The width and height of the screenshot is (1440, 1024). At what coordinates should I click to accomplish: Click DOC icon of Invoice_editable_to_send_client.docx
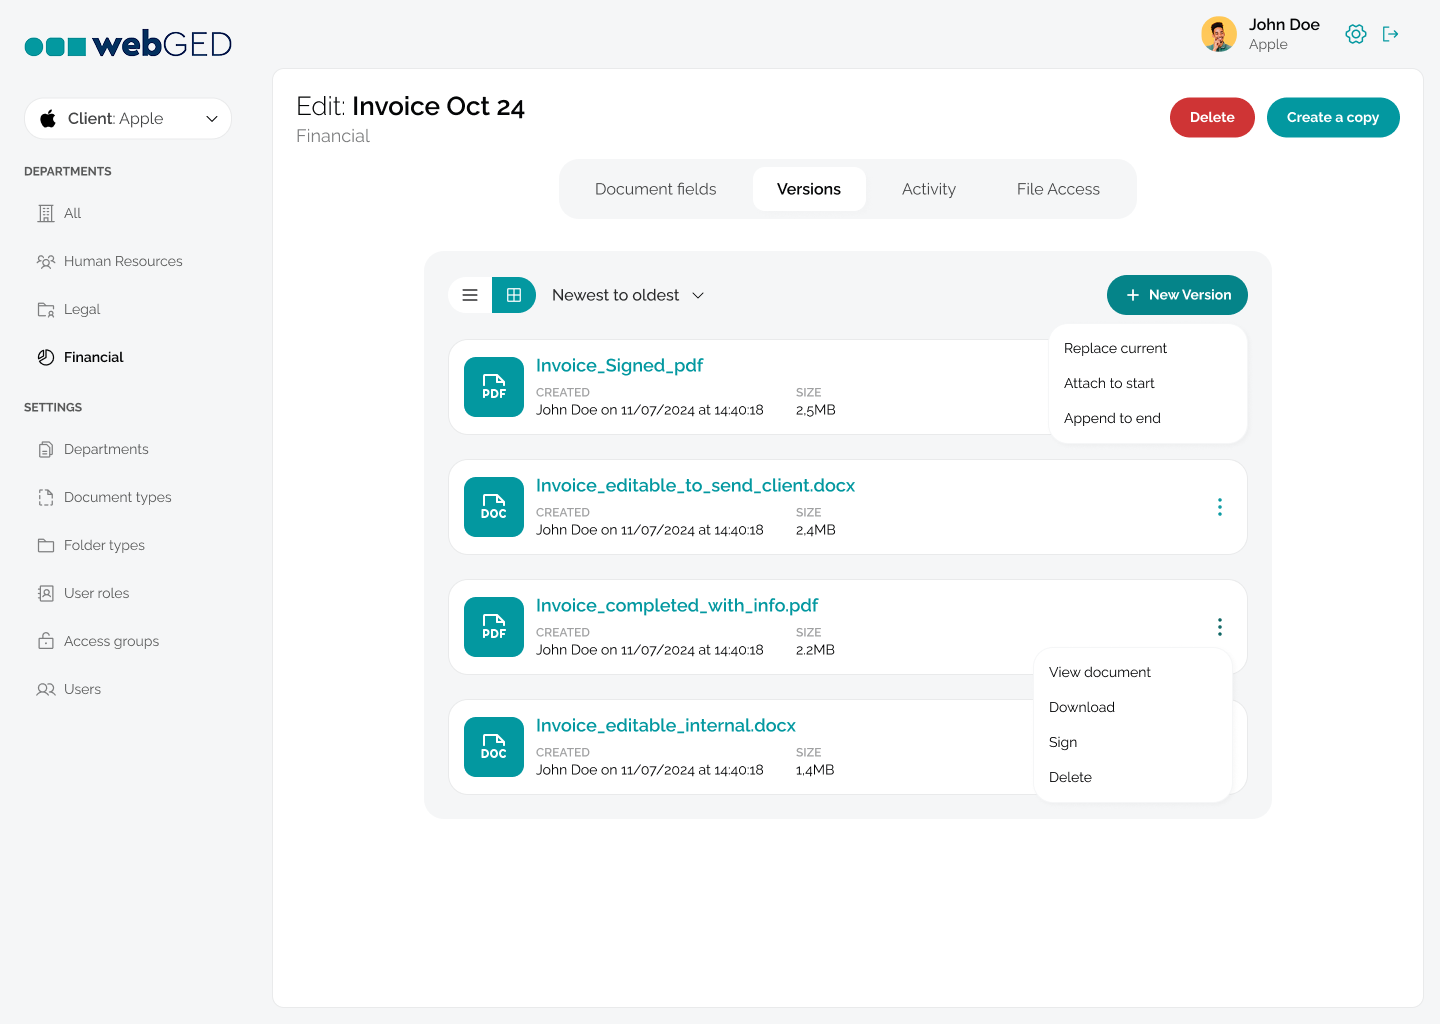[494, 507]
